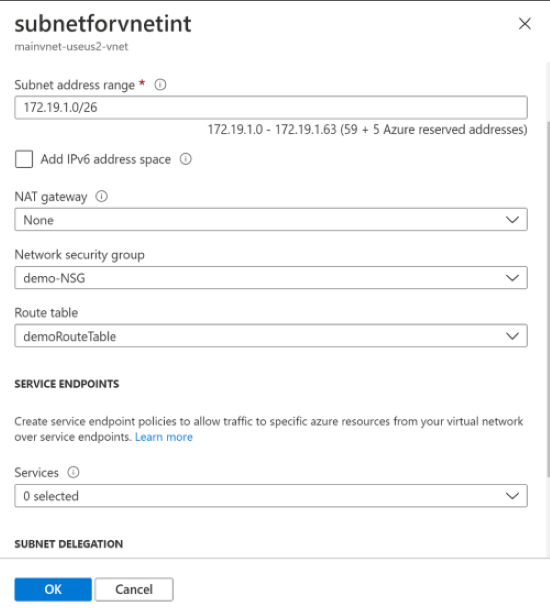Click the SUBNET DELEGATION section heading
550x615 pixels.
(x=69, y=544)
